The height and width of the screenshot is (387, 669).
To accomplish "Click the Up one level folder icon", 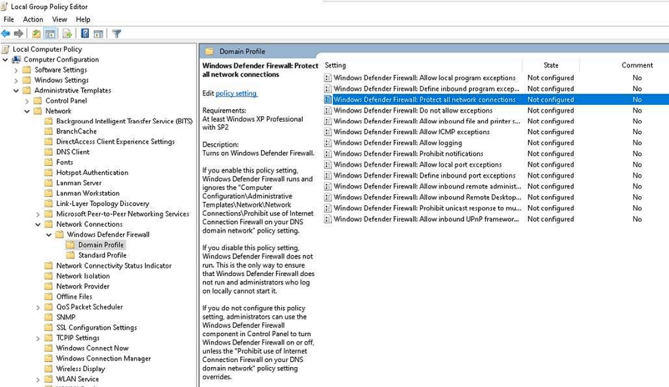I will coord(37,33).
